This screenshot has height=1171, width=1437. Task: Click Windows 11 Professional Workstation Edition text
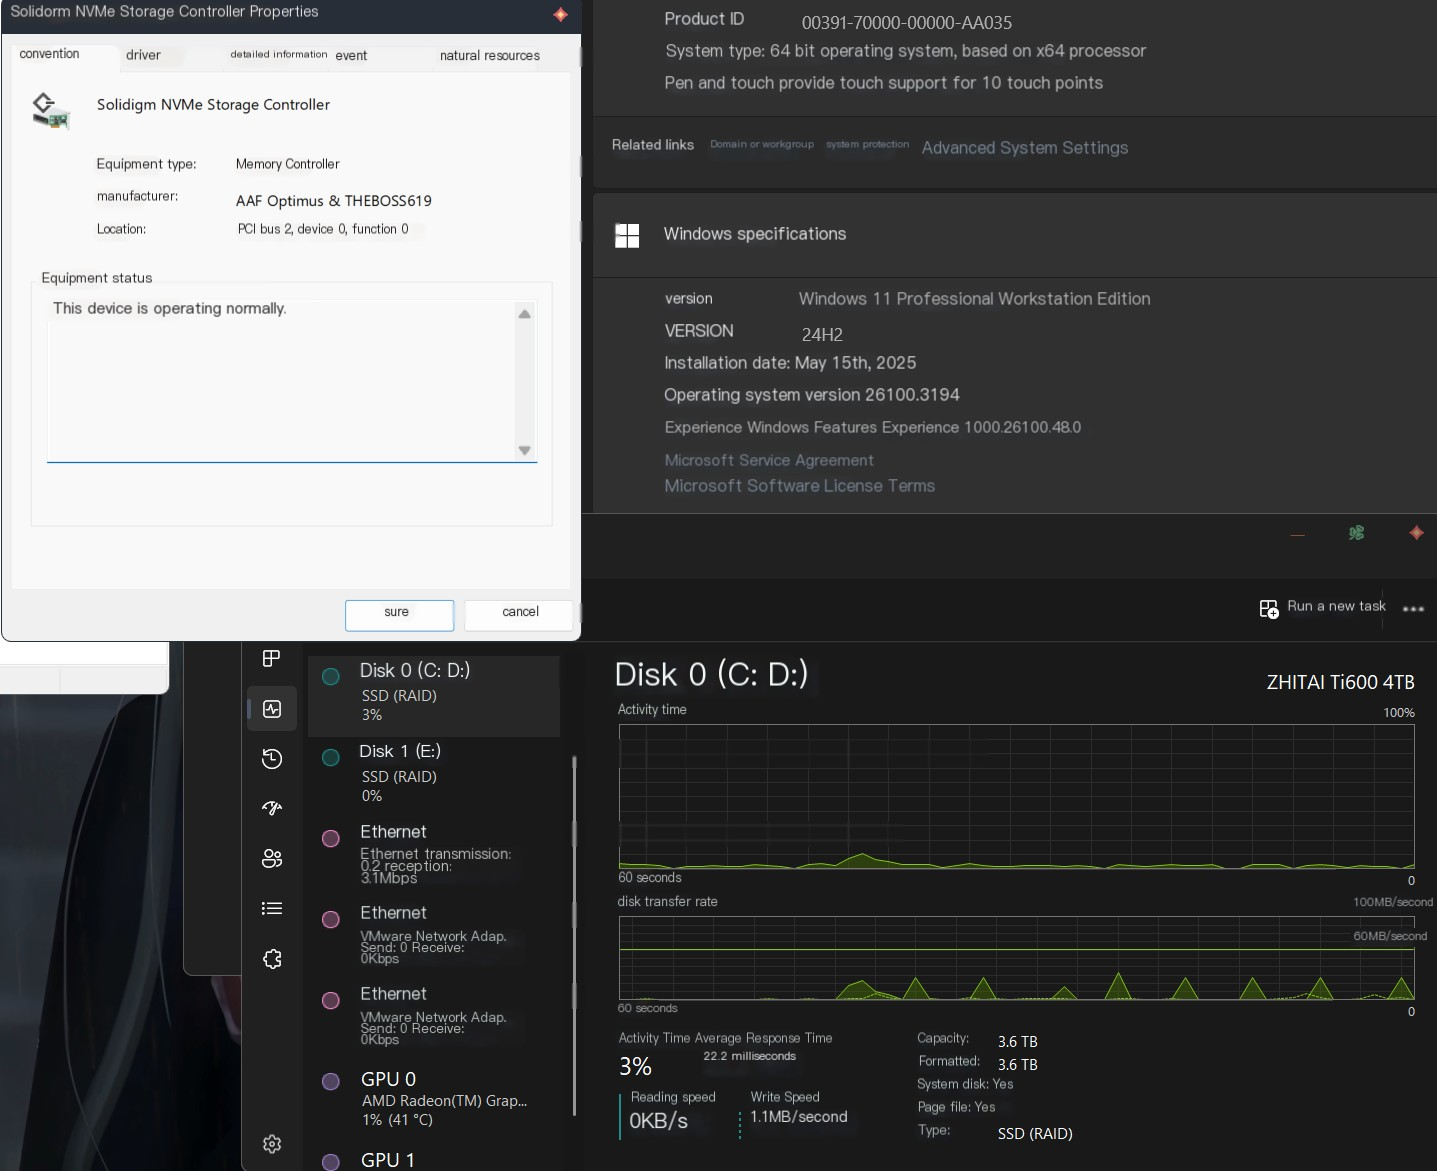point(974,299)
